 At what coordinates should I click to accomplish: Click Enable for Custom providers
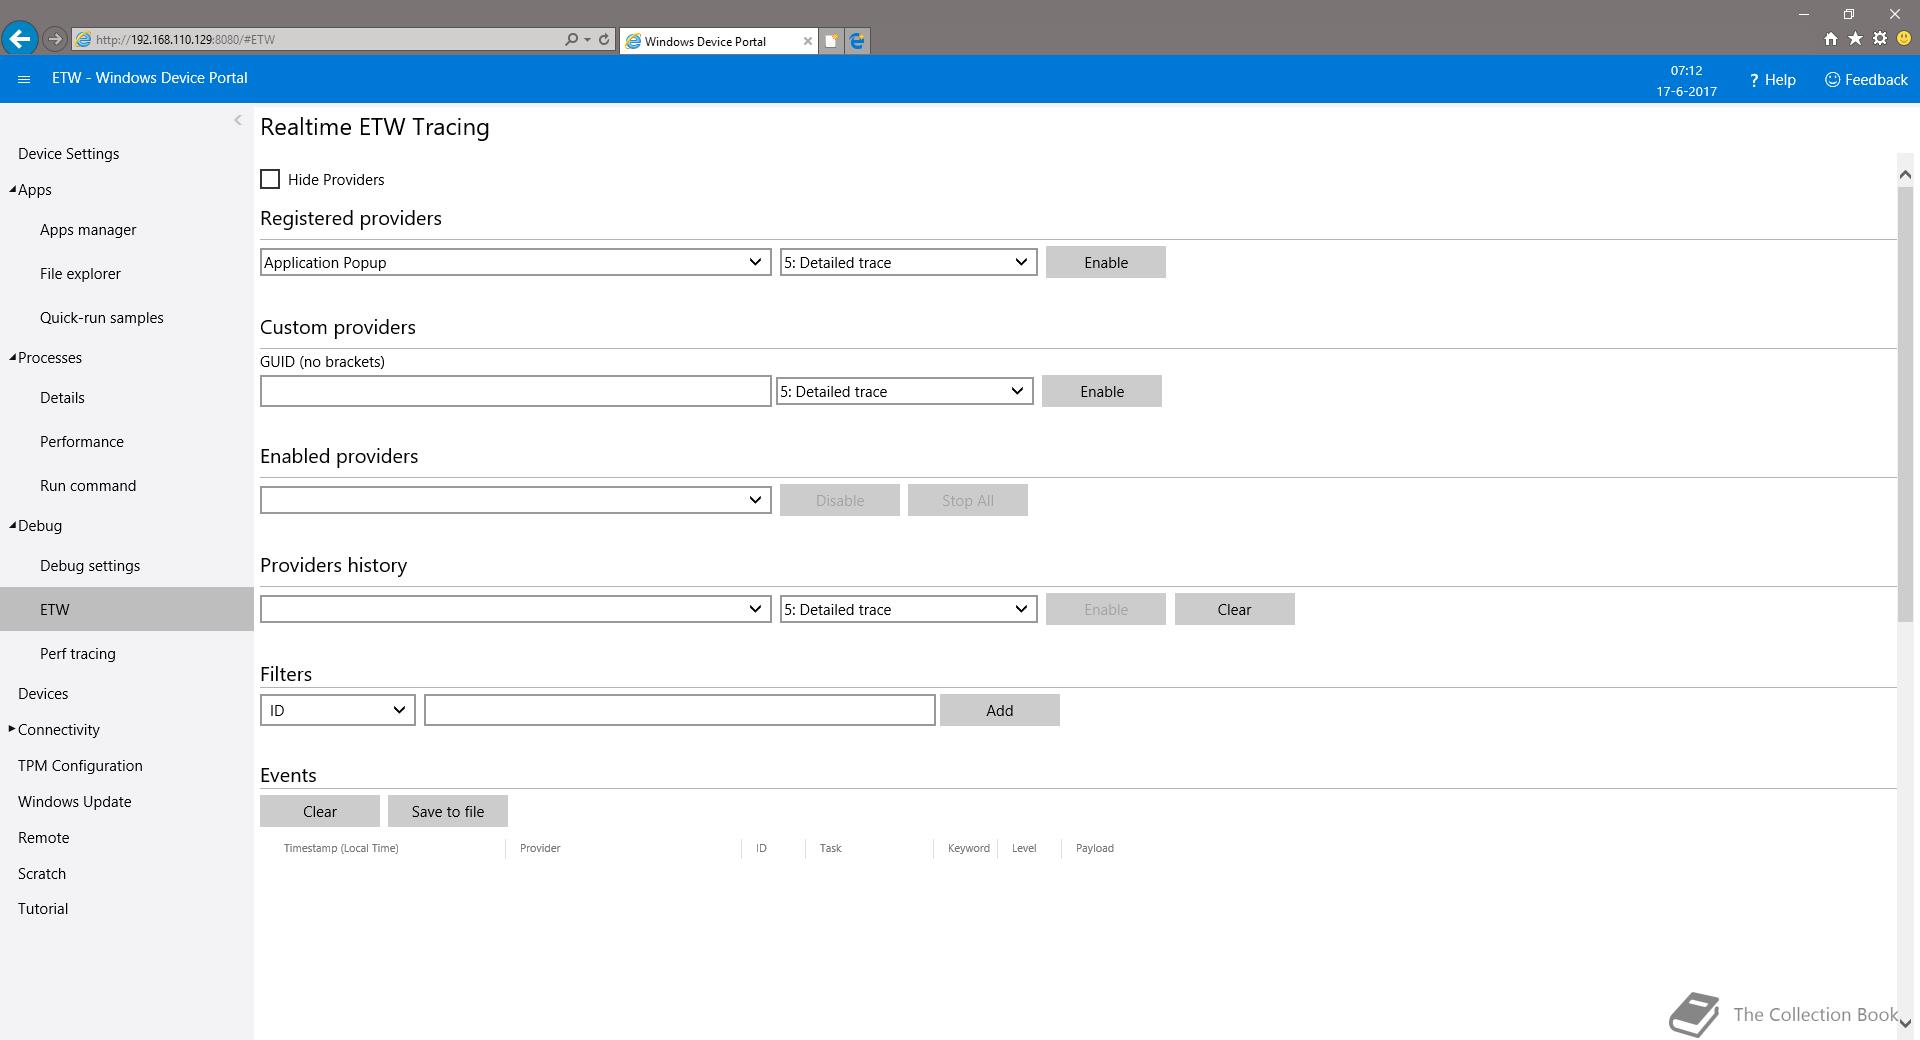(x=1102, y=391)
